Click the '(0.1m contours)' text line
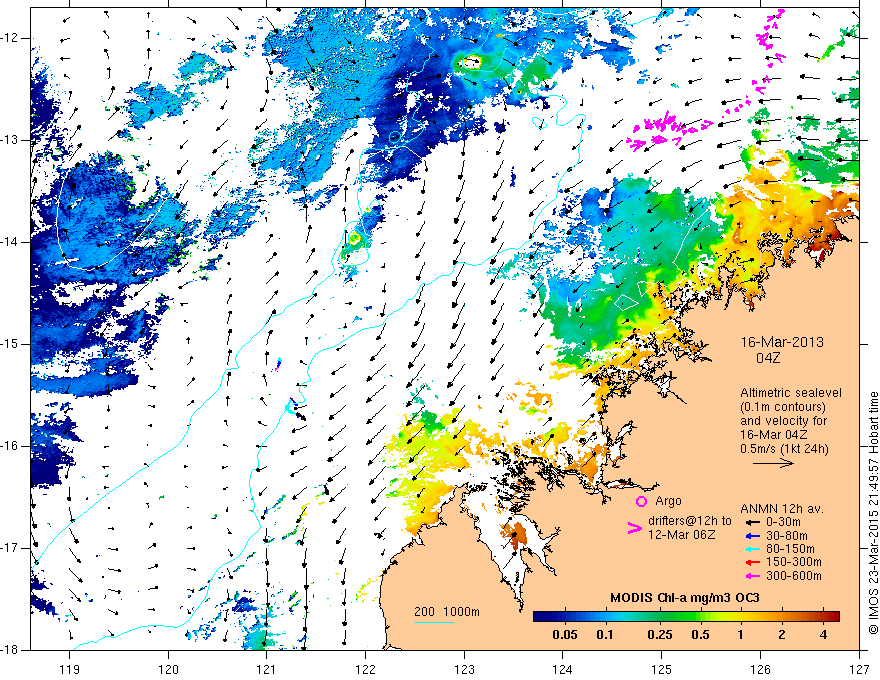Screen dimensions: 880x680 784,407
